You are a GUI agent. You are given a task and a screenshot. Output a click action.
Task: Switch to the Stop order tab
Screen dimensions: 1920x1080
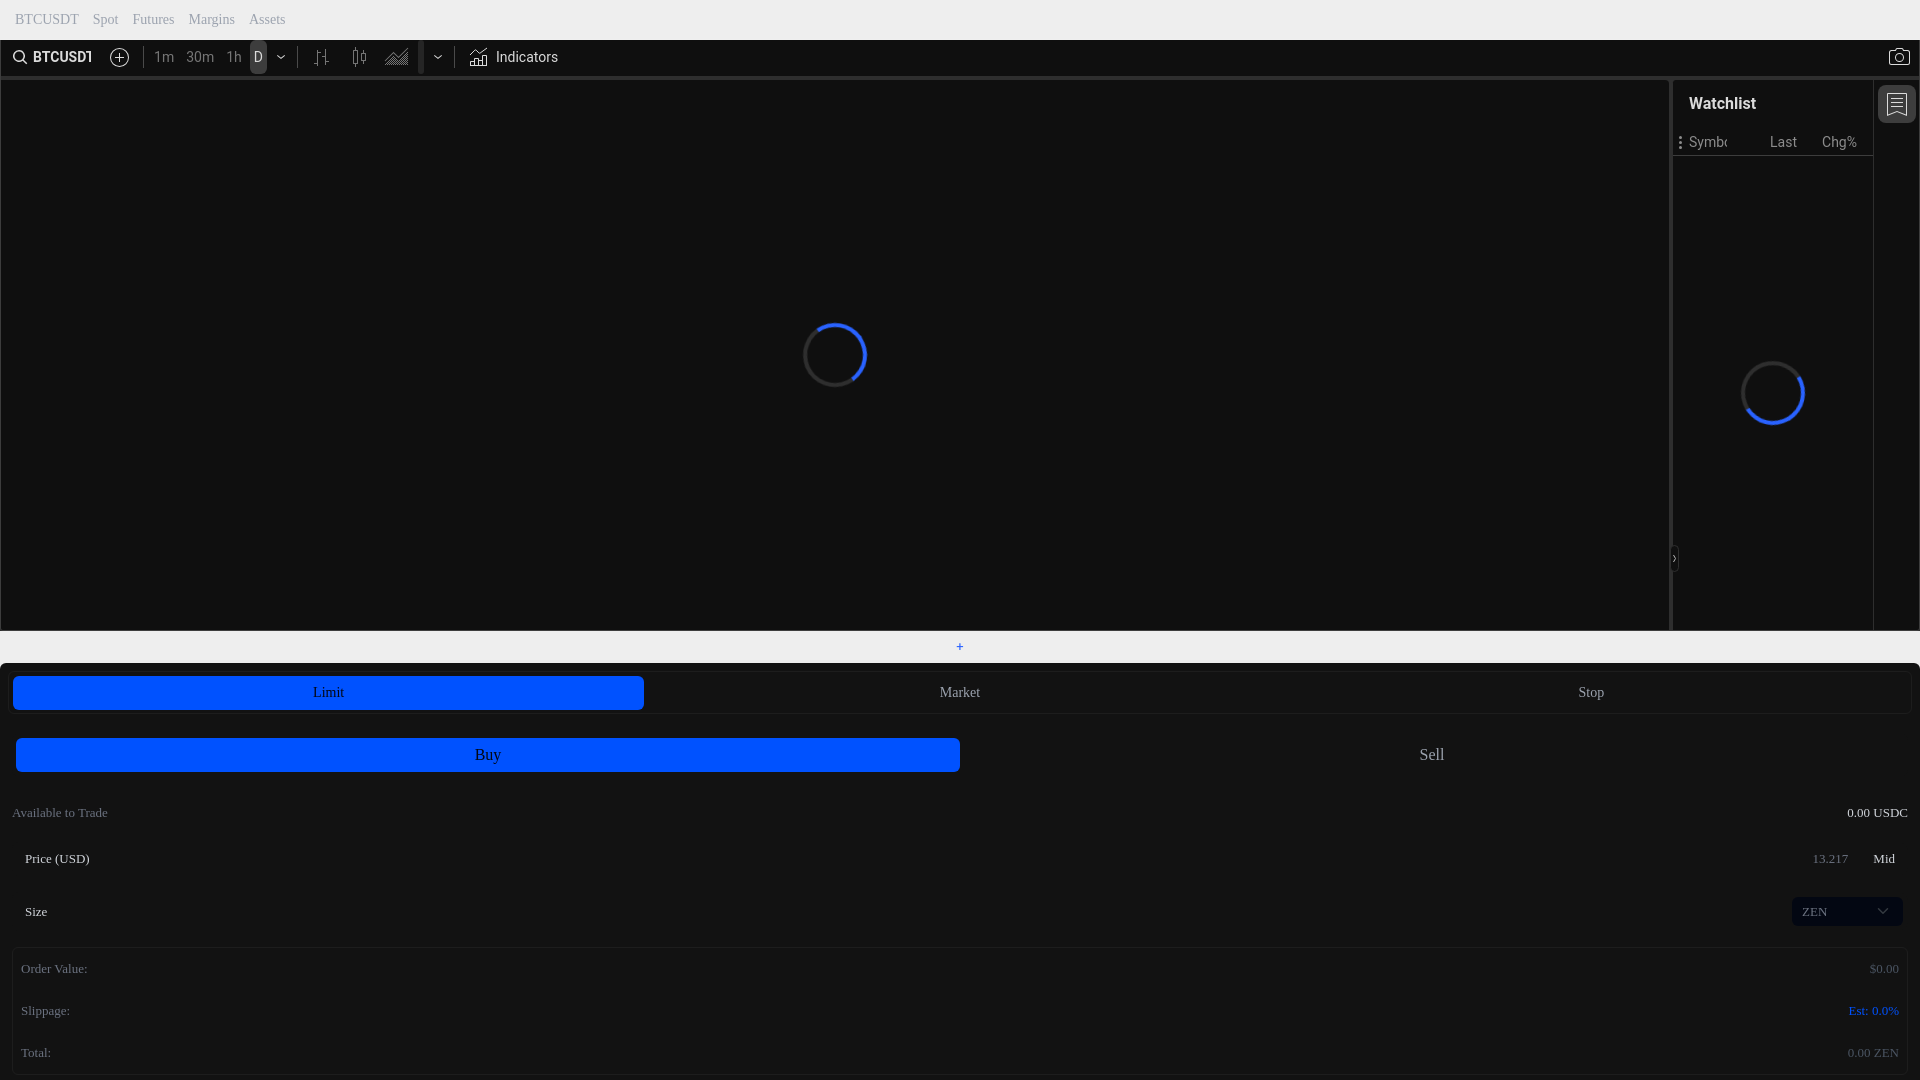coord(1591,693)
